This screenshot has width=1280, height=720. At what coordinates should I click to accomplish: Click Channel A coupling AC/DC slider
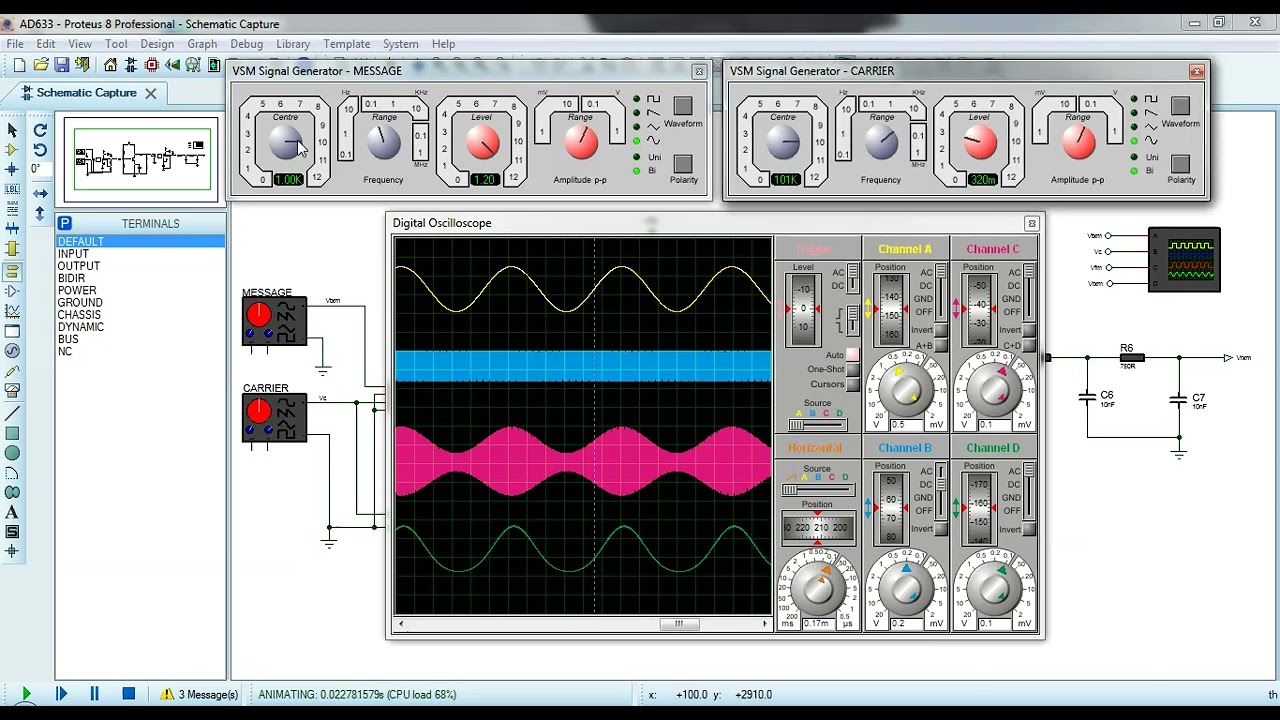click(x=941, y=292)
